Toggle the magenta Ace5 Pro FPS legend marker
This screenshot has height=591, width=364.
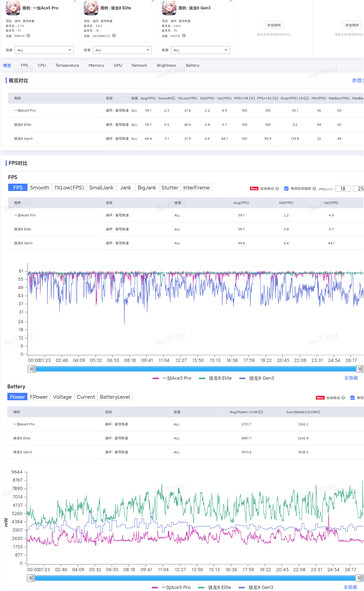[156, 378]
